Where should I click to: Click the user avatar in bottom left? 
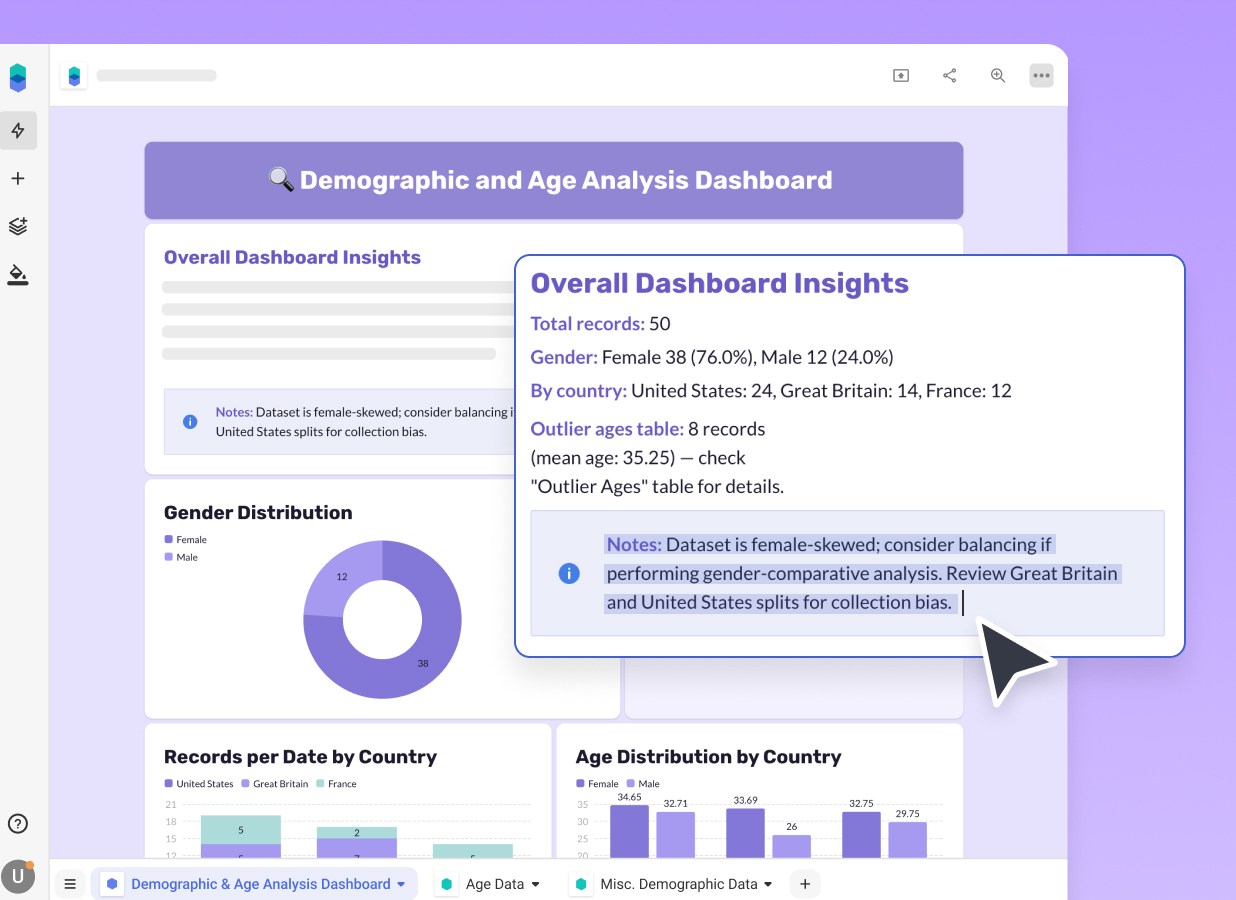click(18, 875)
